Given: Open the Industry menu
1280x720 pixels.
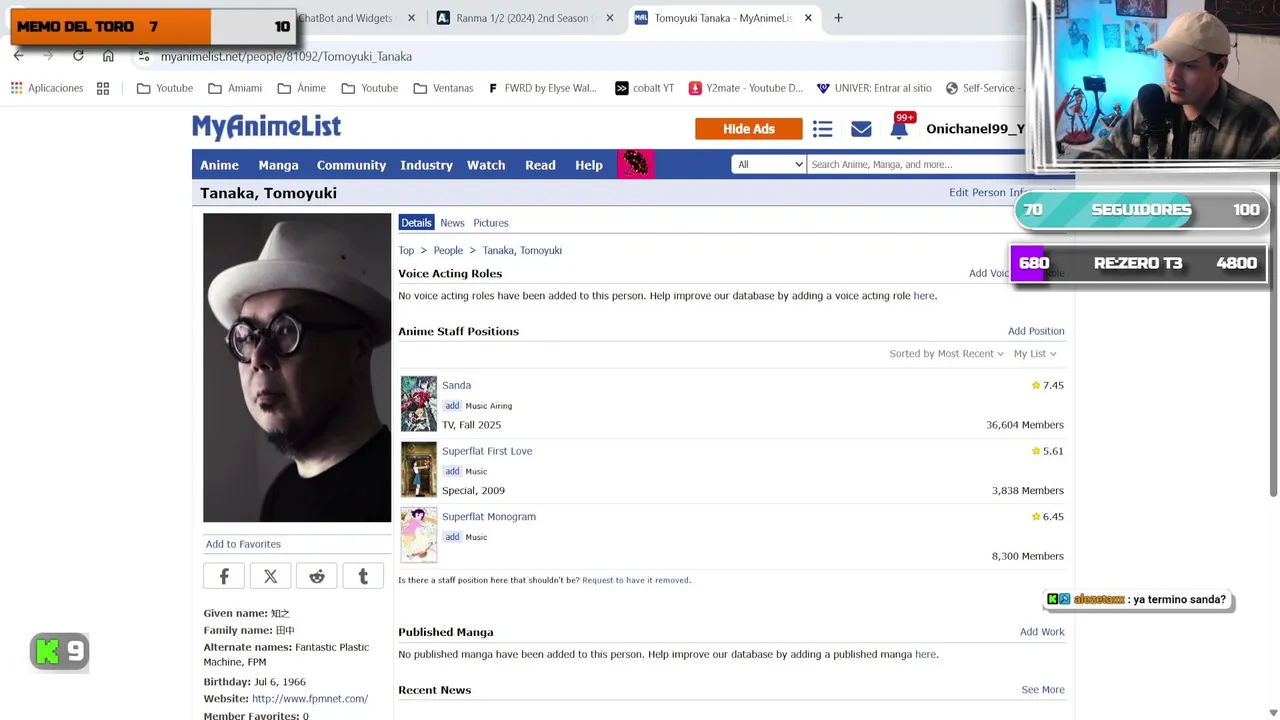Looking at the screenshot, I should [x=426, y=165].
